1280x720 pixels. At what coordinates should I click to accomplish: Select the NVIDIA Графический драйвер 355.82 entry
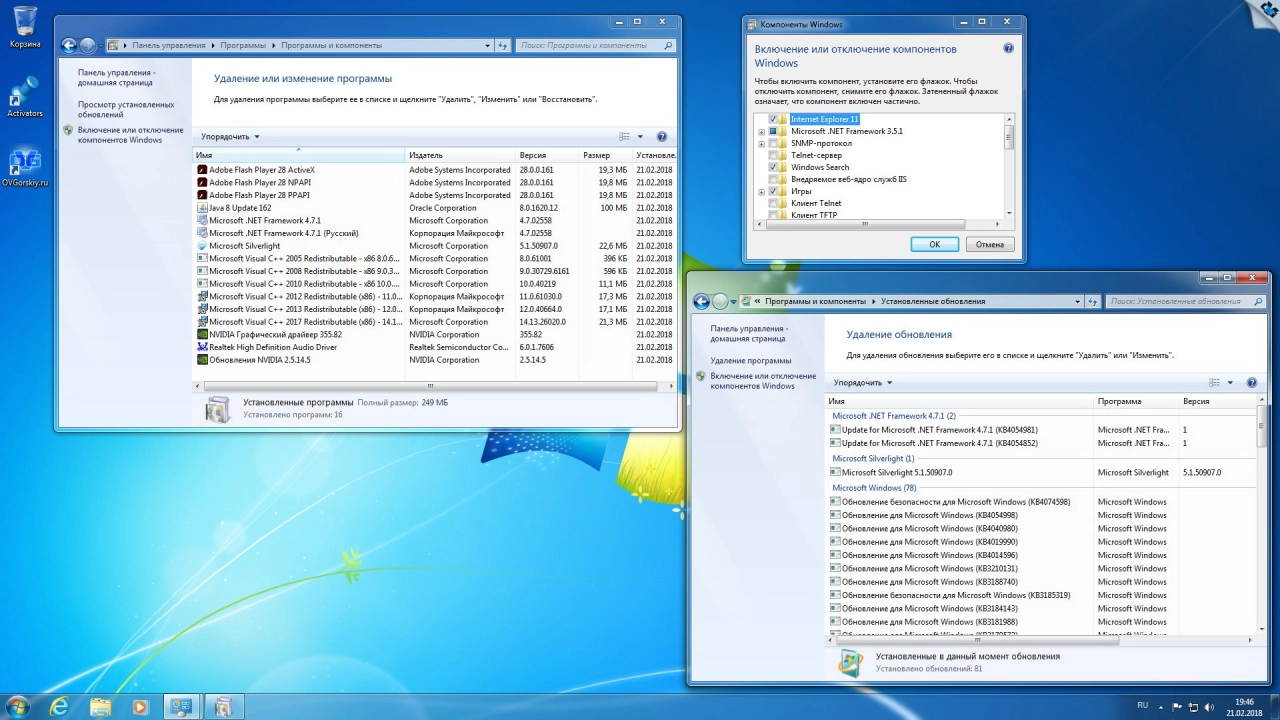[x=436, y=334]
